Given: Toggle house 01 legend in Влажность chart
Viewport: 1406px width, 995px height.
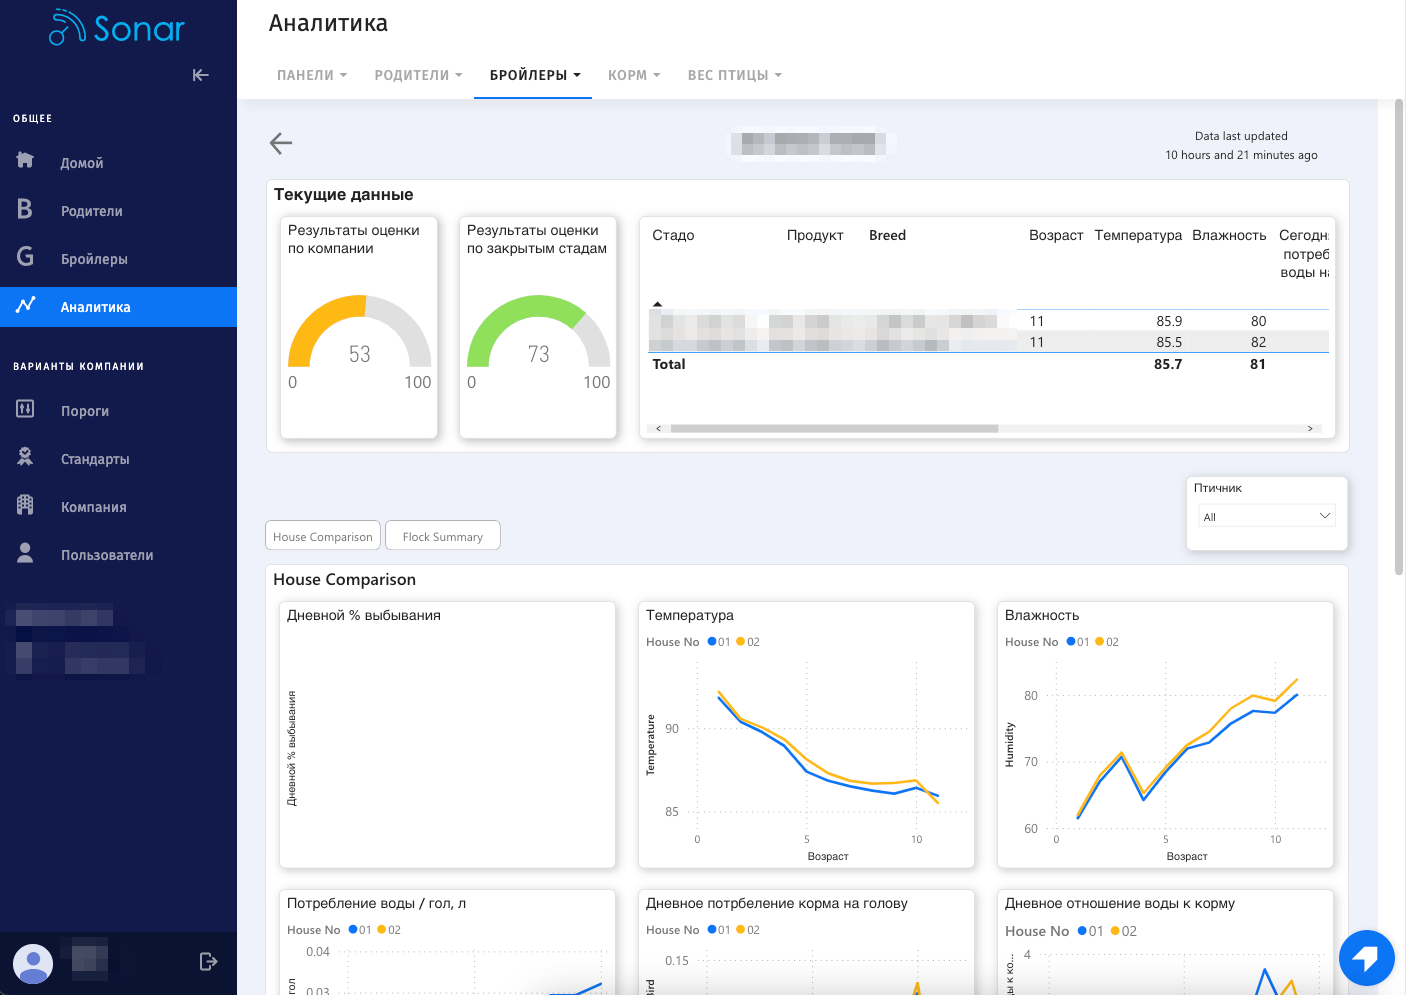Looking at the screenshot, I should pos(1078,642).
